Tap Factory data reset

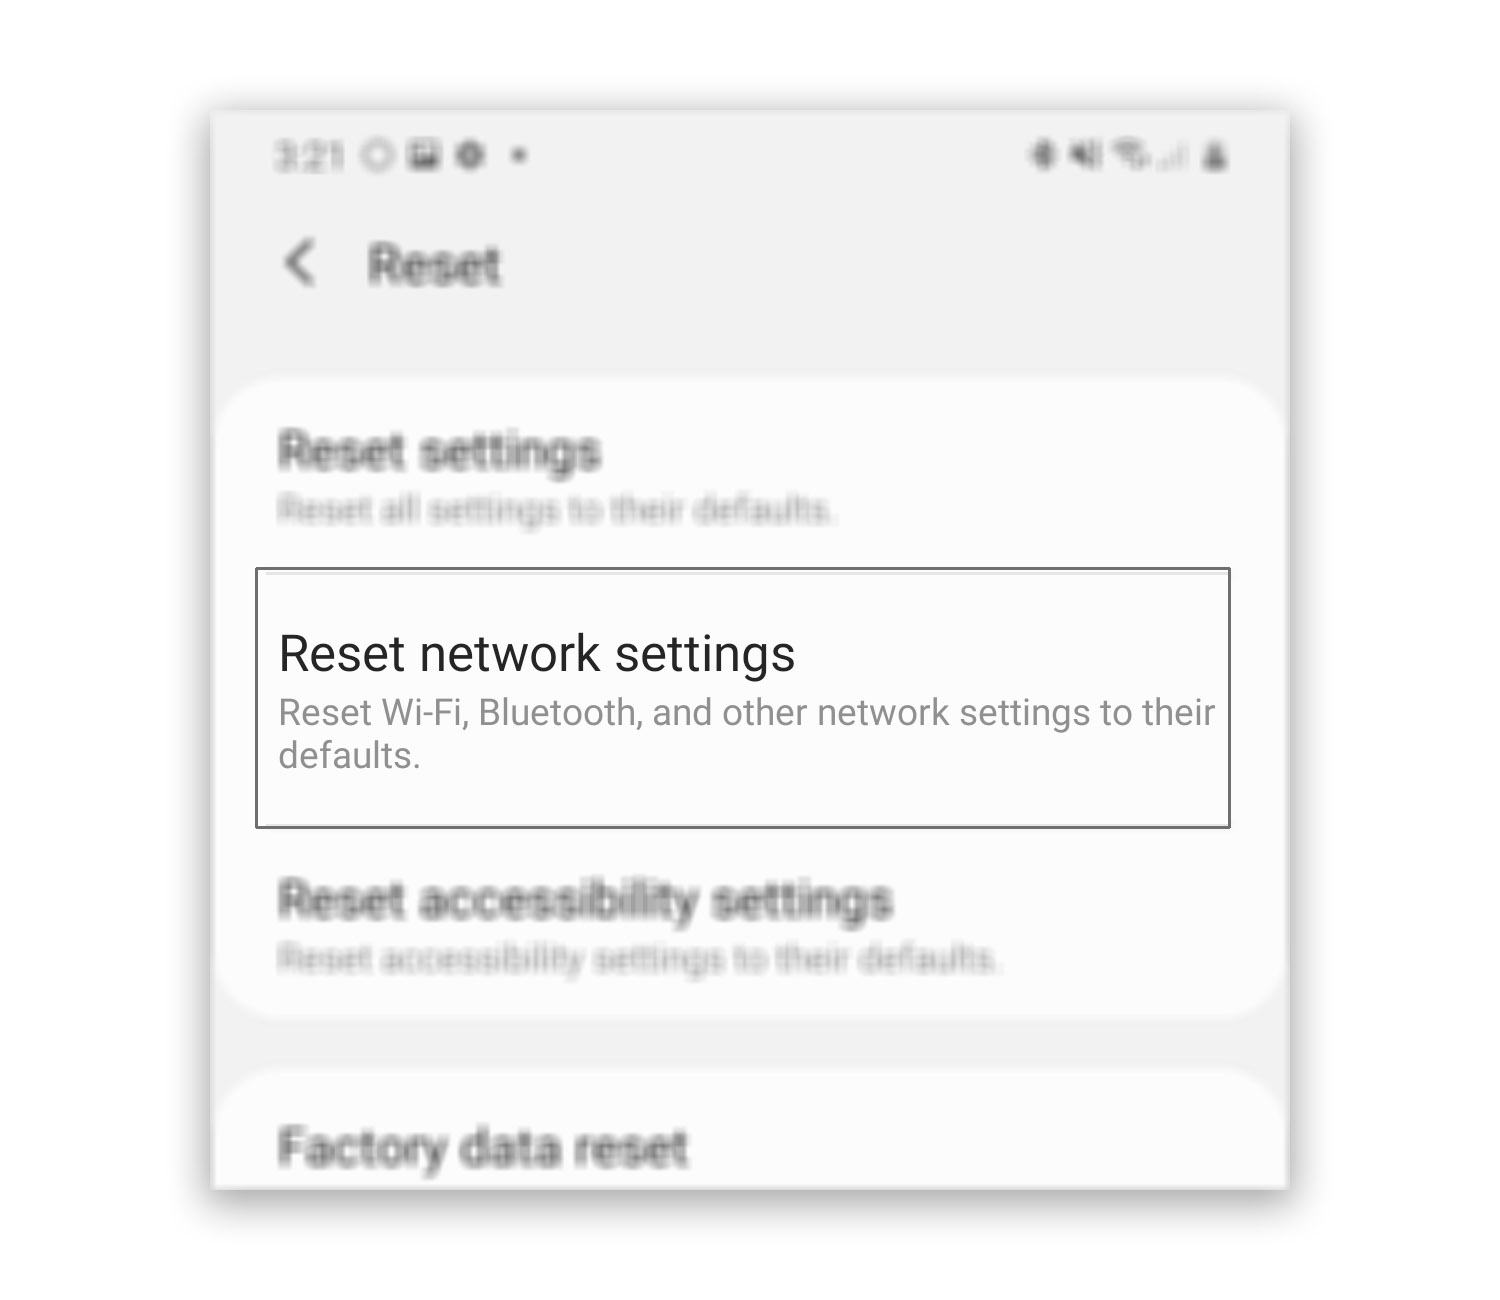coord(483,1146)
